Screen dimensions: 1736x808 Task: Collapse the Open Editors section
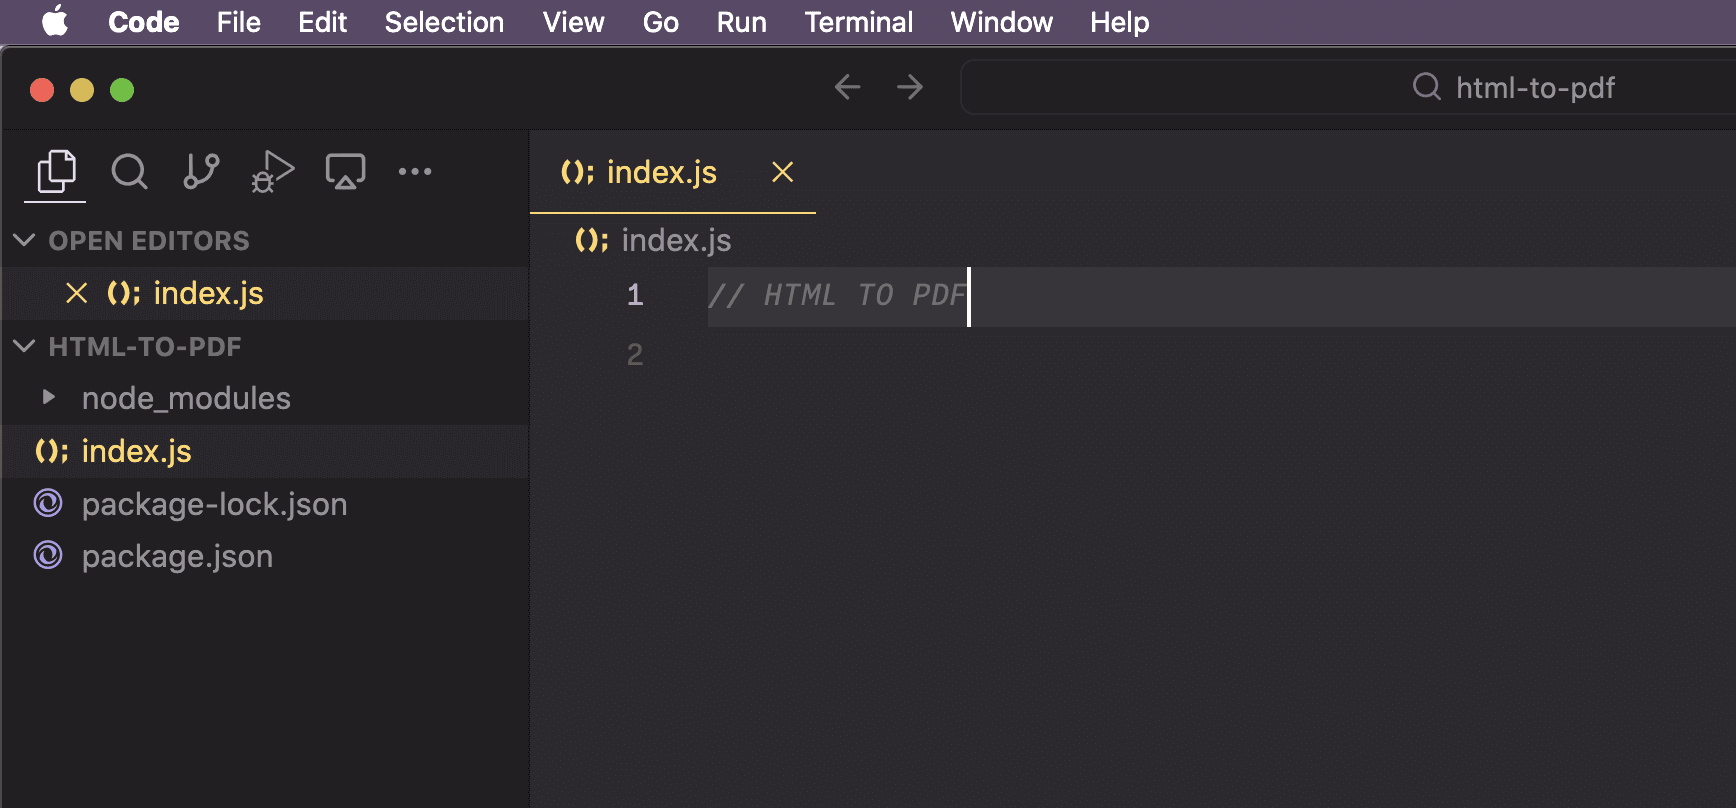(25, 240)
